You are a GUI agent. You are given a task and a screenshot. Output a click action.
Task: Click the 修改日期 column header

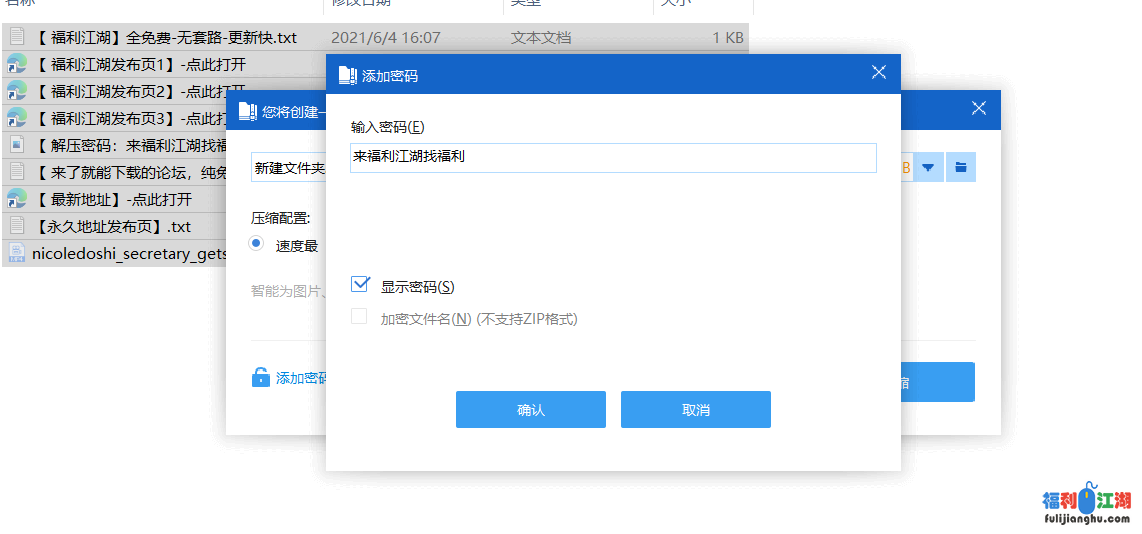361,4
